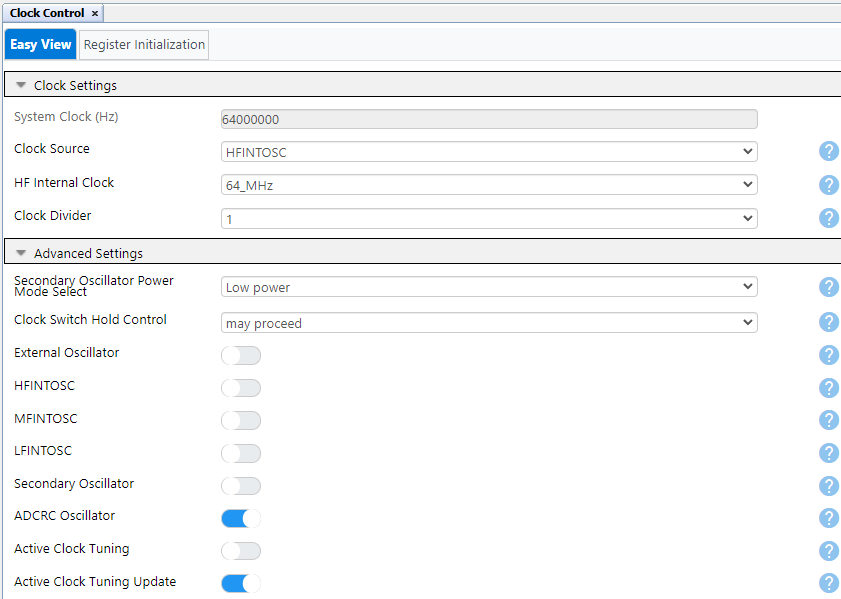Disable the ADCRC Oscillator toggle
Viewport: 841px width, 599px height.
coord(240,518)
